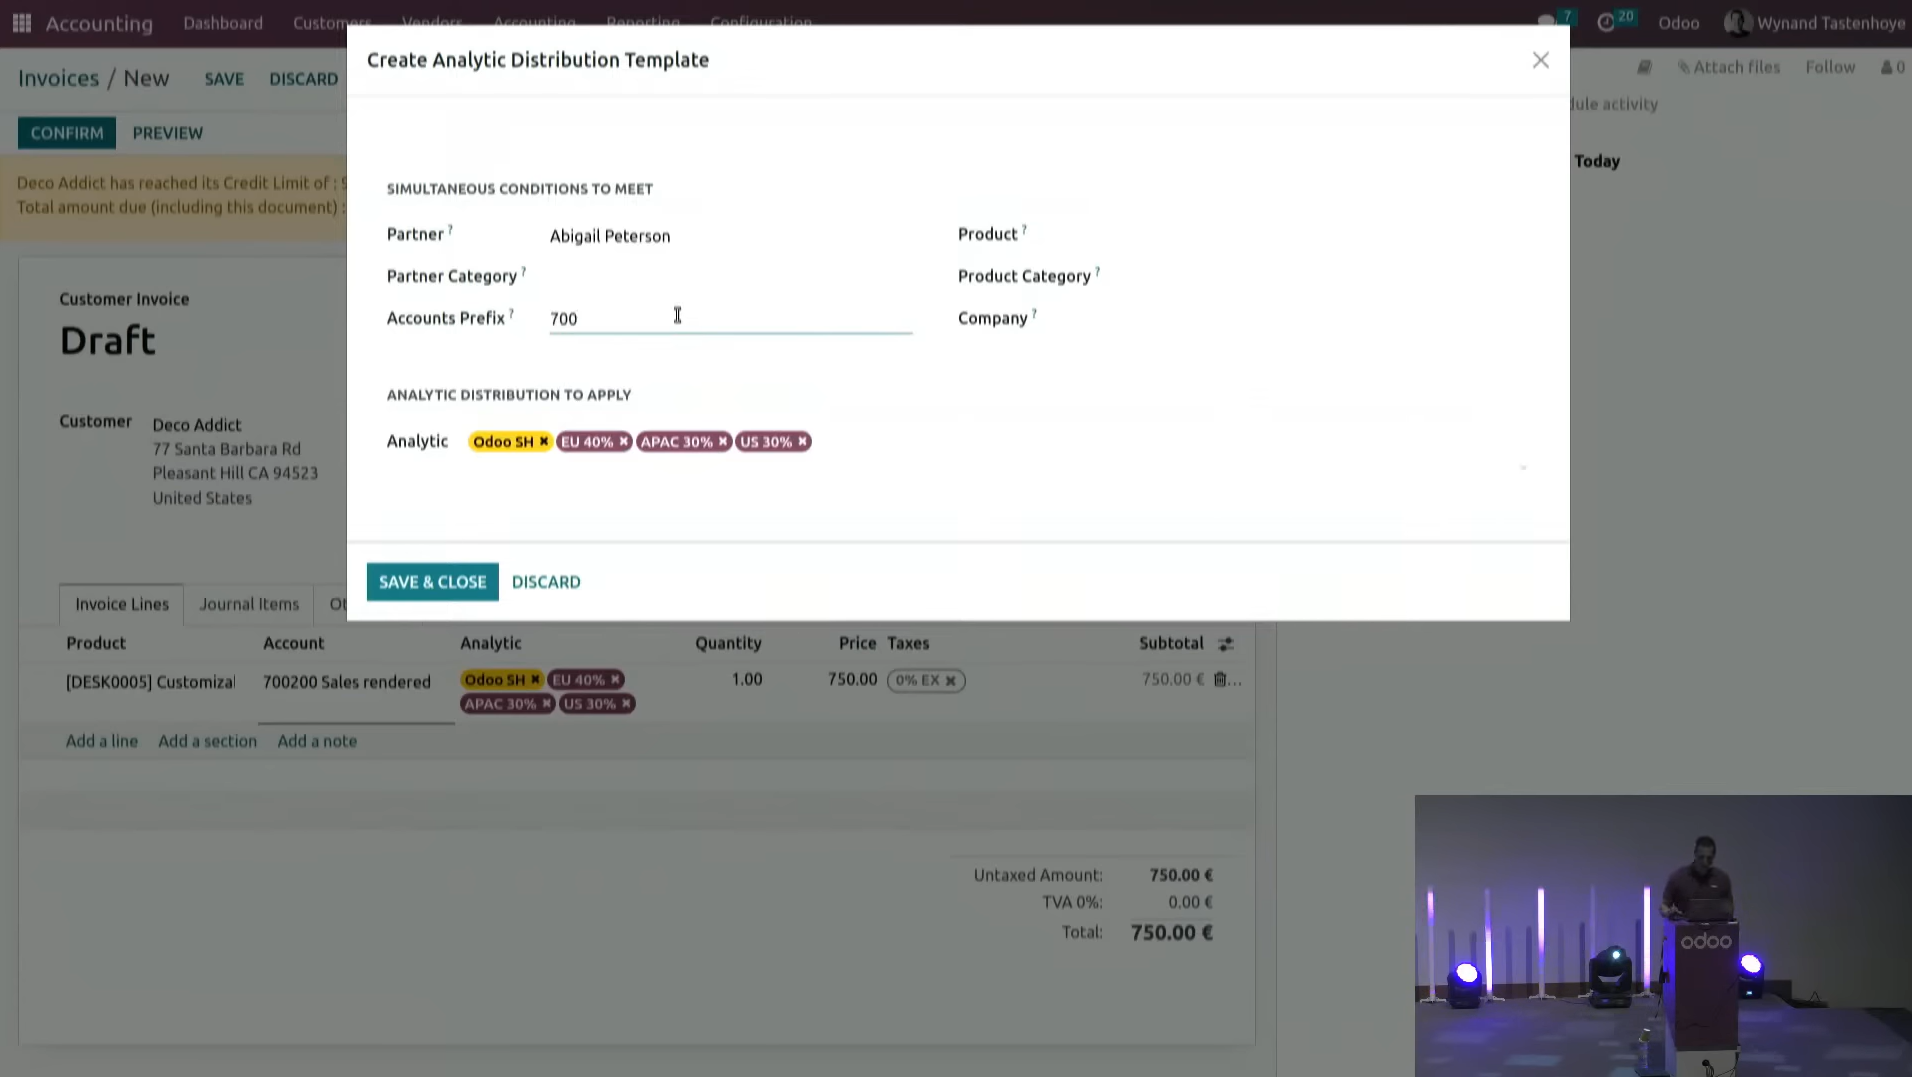
Task: Close the Analytic Distribution Template dialog
Action: click(1540, 60)
